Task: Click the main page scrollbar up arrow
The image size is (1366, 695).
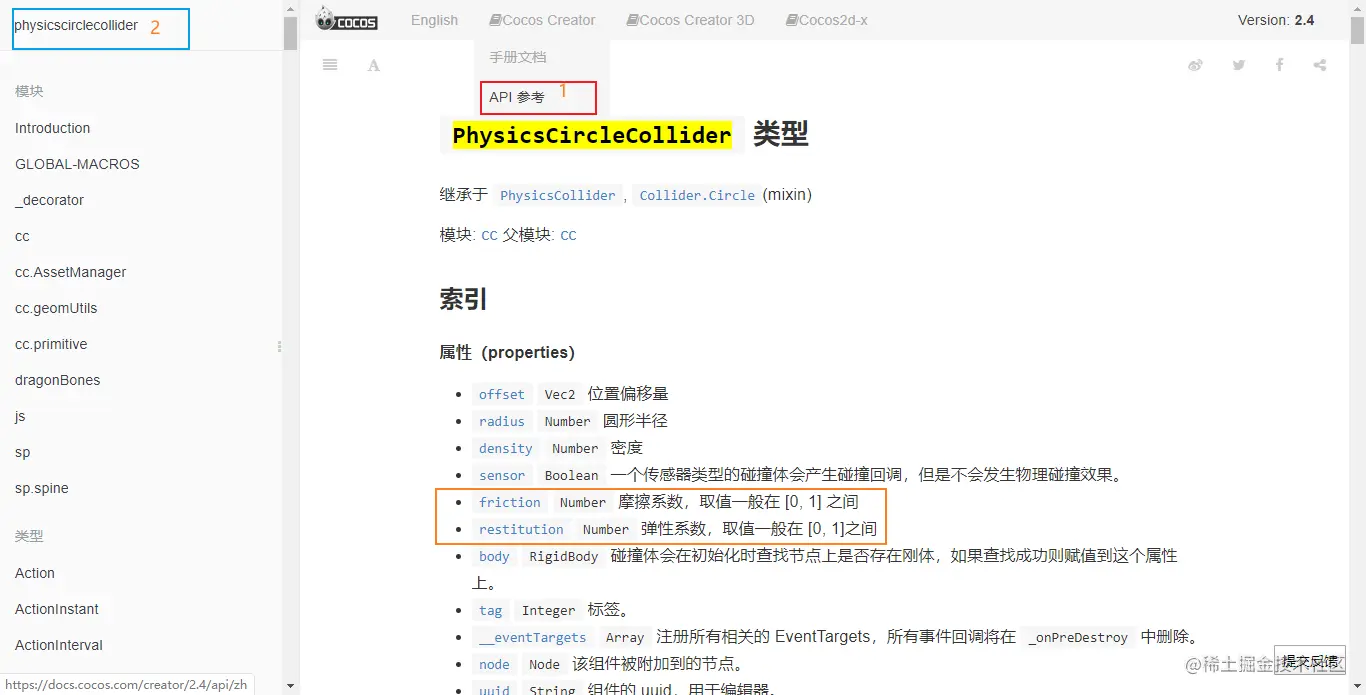Action: coord(1357,8)
